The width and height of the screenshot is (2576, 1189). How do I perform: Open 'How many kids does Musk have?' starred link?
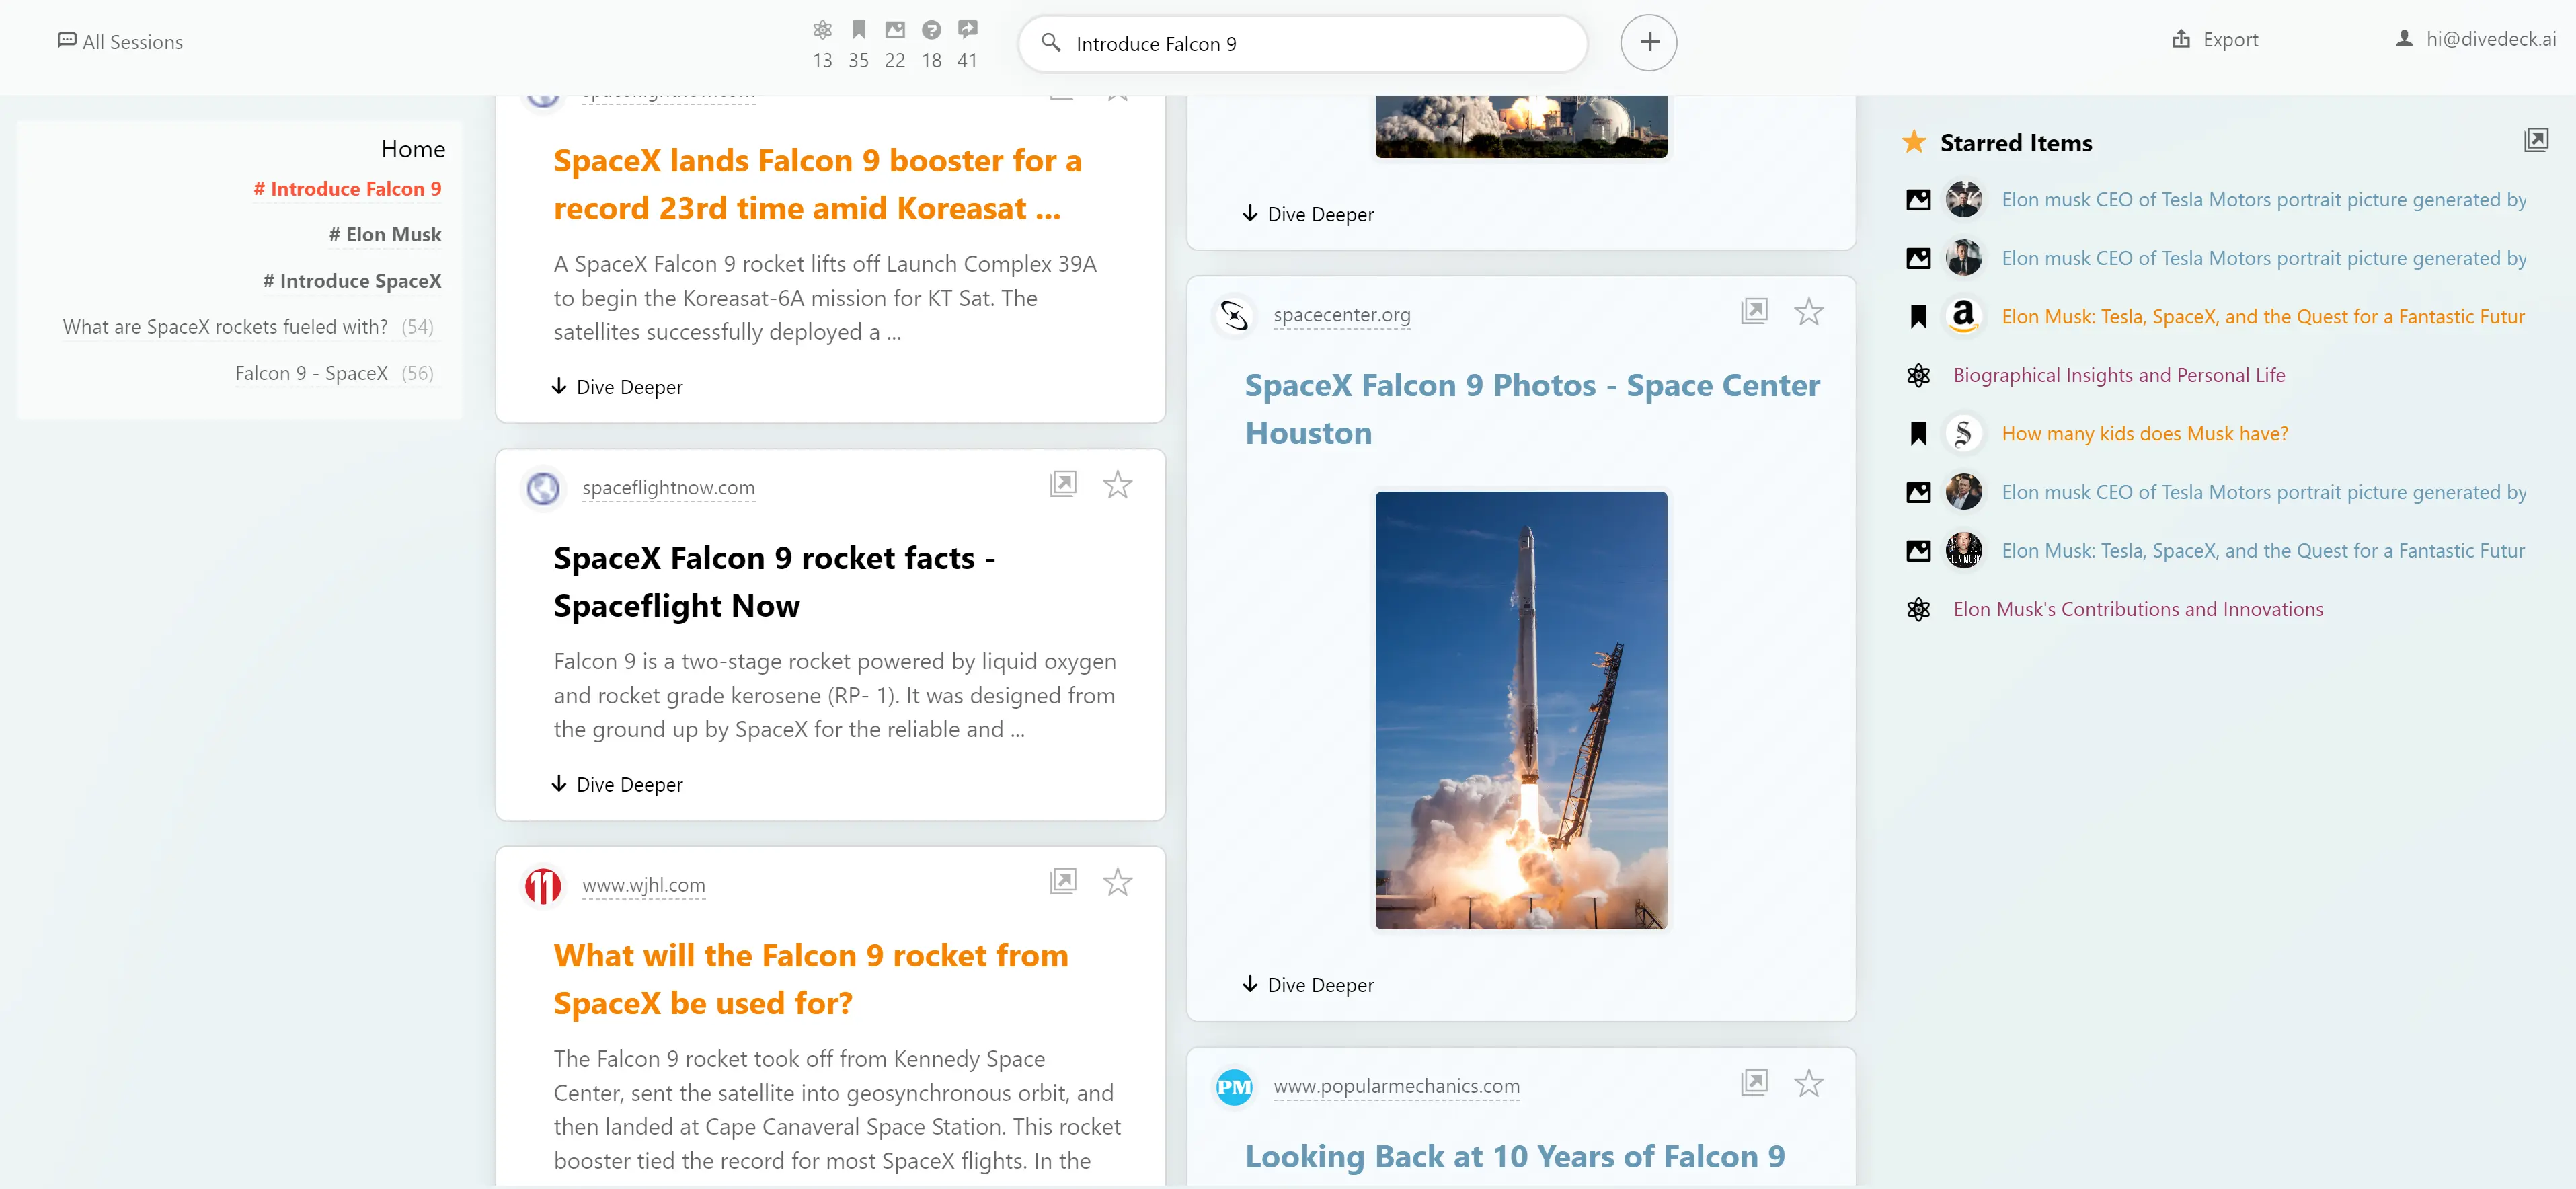pyautogui.click(x=2144, y=434)
